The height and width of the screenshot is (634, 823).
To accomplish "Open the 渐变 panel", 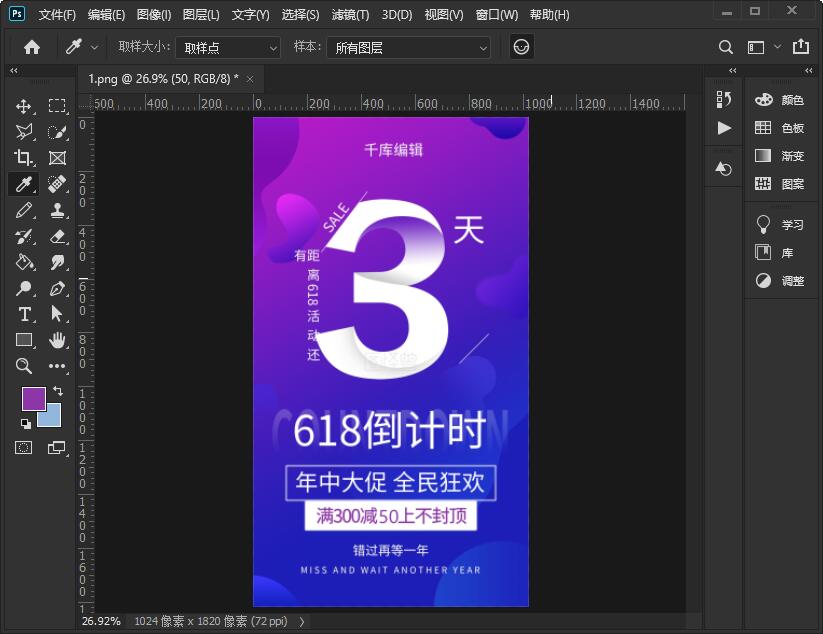I will (x=779, y=156).
